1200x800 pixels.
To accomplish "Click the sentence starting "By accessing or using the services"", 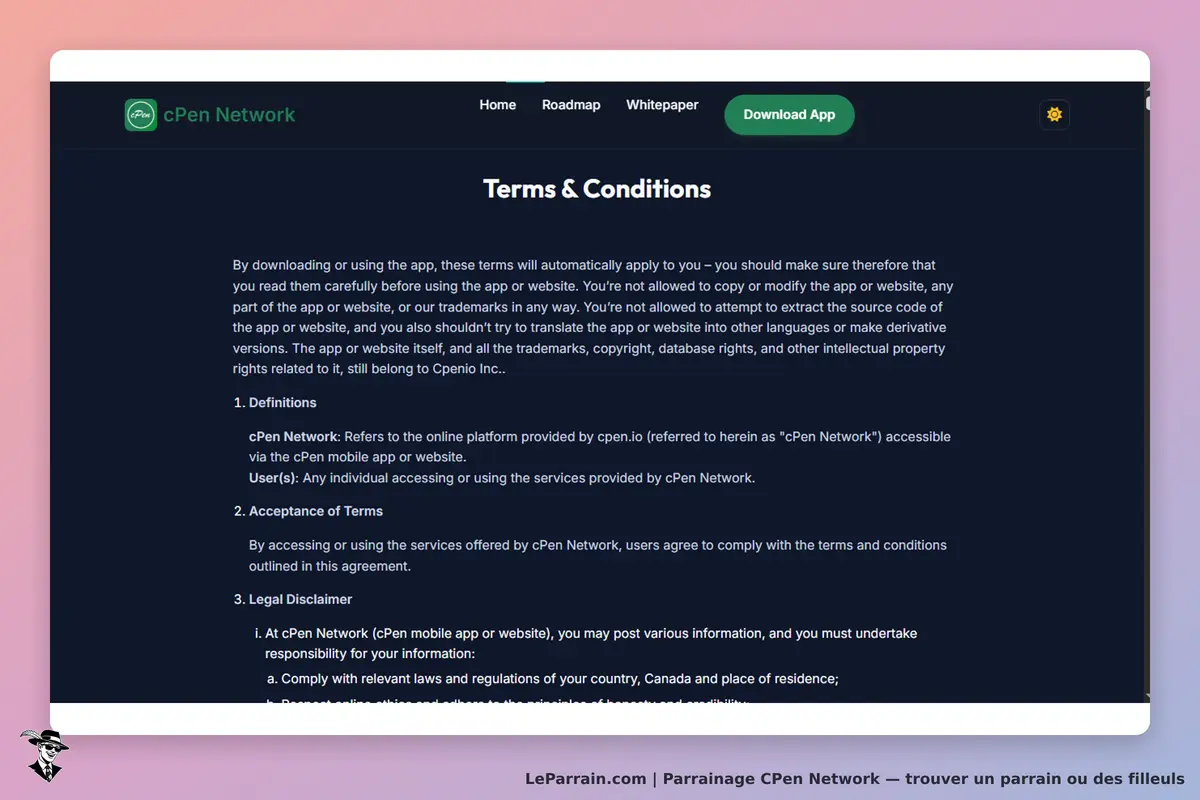I will (598, 556).
